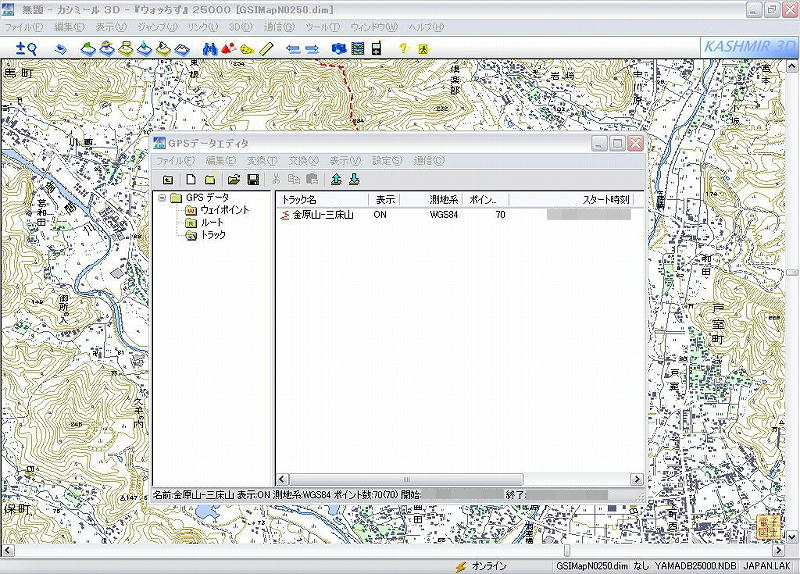Open the リンク(L) menu
This screenshot has width=800, height=574.
(x=203, y=27)
